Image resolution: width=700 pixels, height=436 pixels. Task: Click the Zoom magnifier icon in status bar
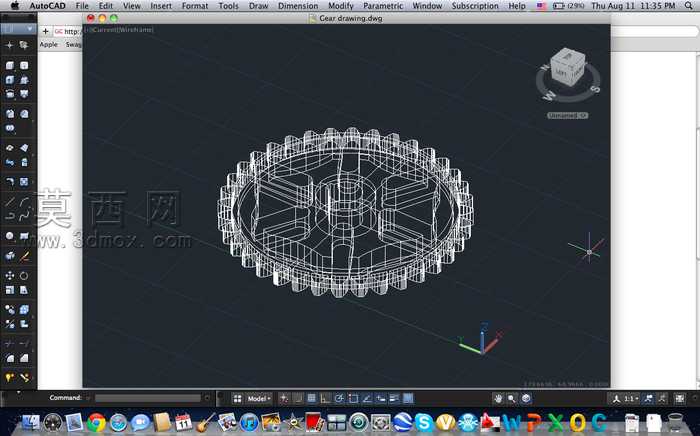(x=512, y=399)
